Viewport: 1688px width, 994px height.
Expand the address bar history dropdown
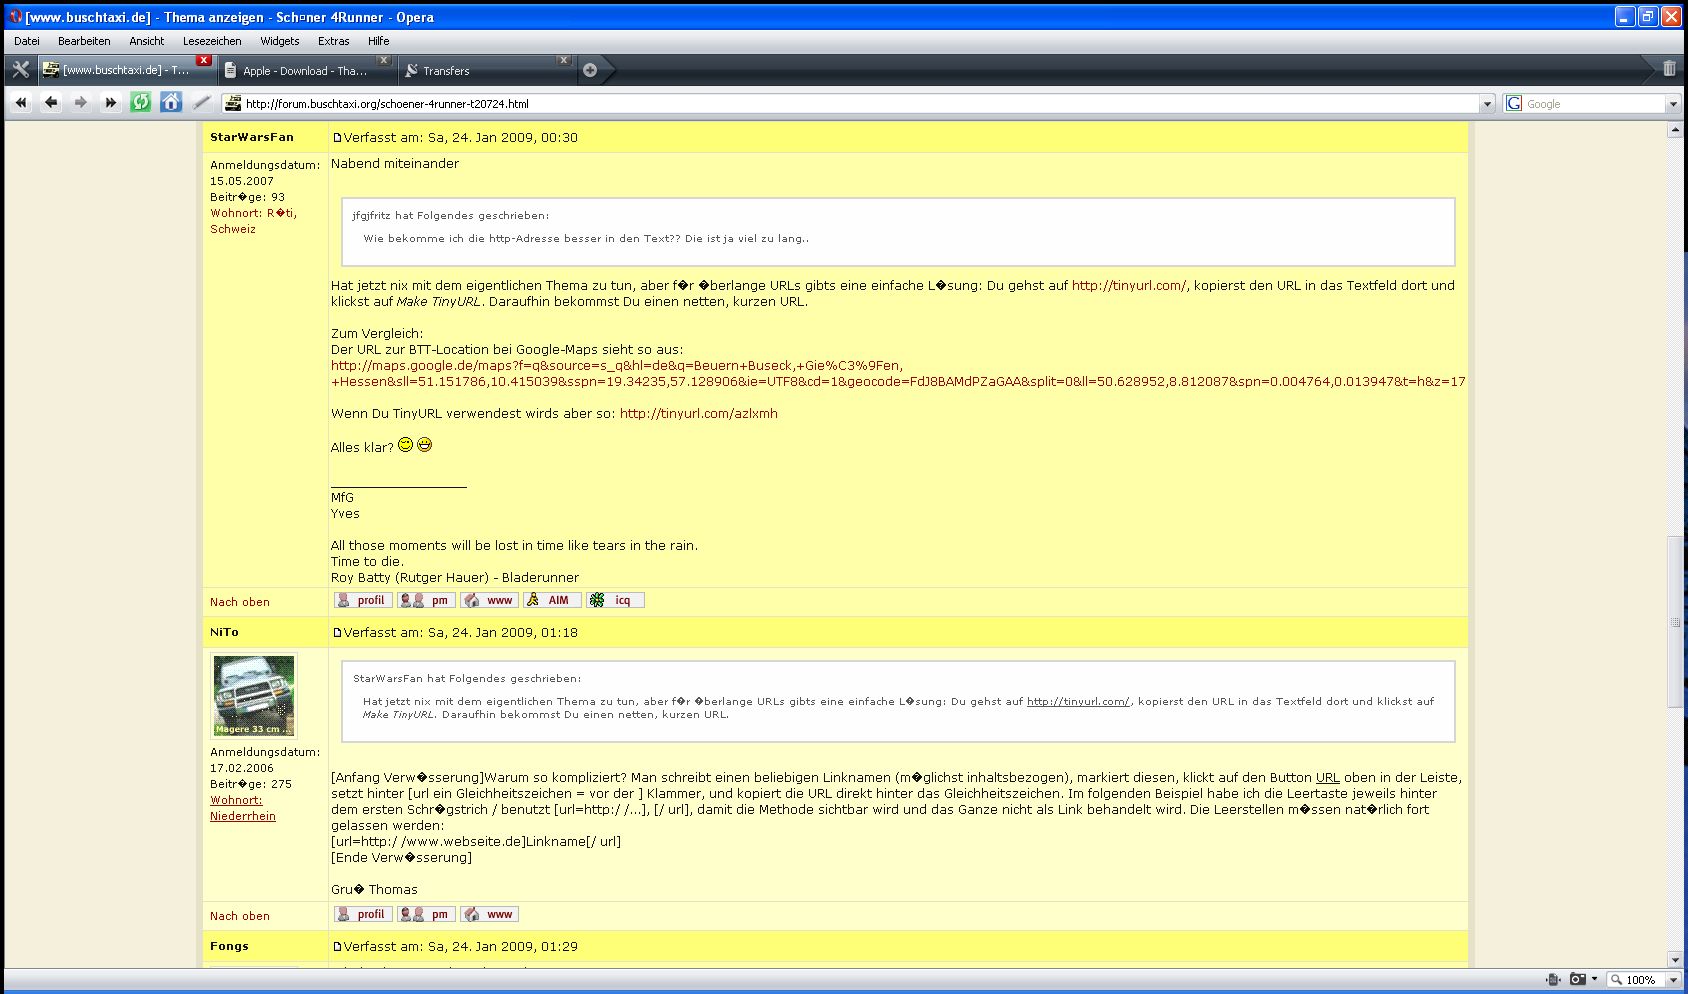(1487, 104)
